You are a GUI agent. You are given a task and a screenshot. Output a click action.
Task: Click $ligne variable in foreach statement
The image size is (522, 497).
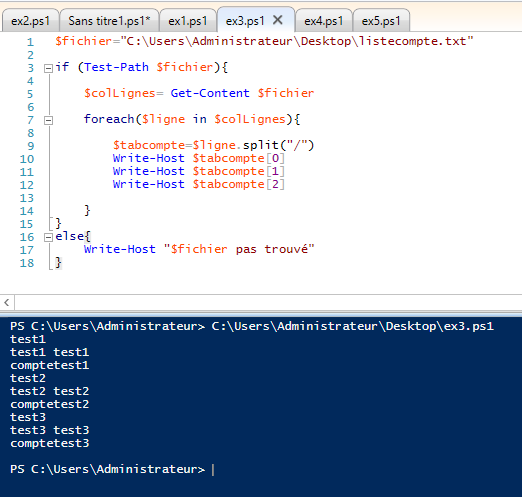pos(163,119)
